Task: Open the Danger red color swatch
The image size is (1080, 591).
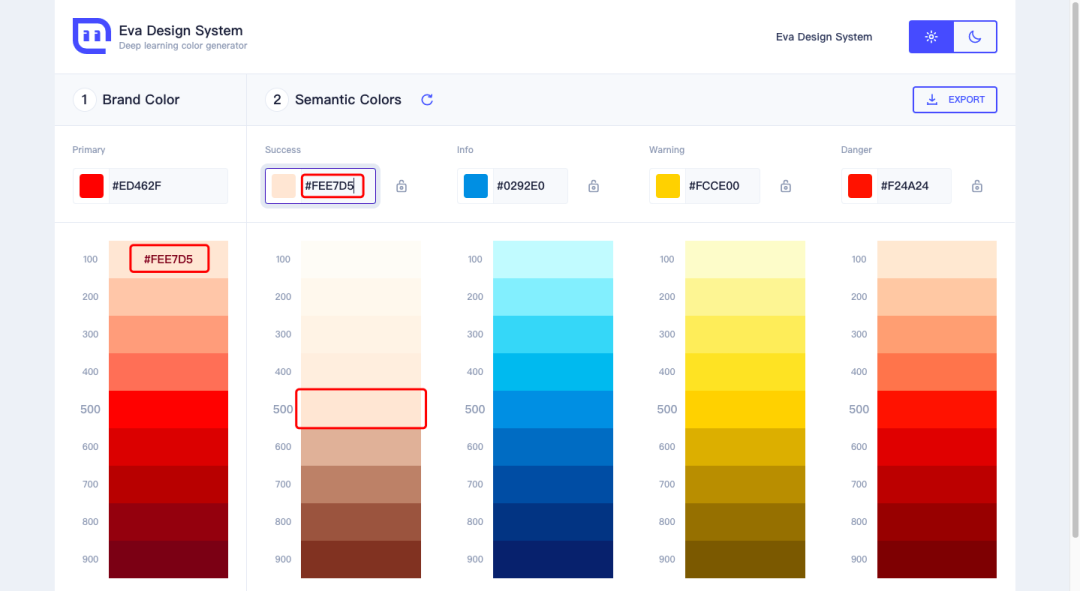Action: click(x=860, y=186)
